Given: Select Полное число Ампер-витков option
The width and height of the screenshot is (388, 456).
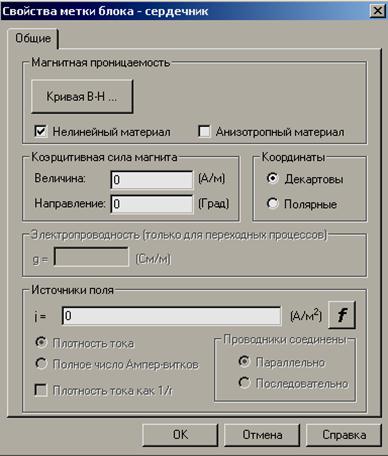Looking at the screenshot, I should 41,364.
